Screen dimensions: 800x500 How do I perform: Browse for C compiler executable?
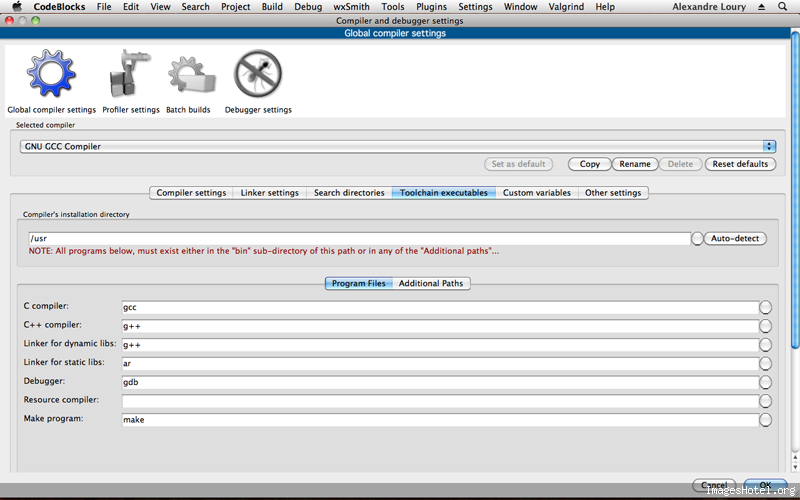click(765, 307)
